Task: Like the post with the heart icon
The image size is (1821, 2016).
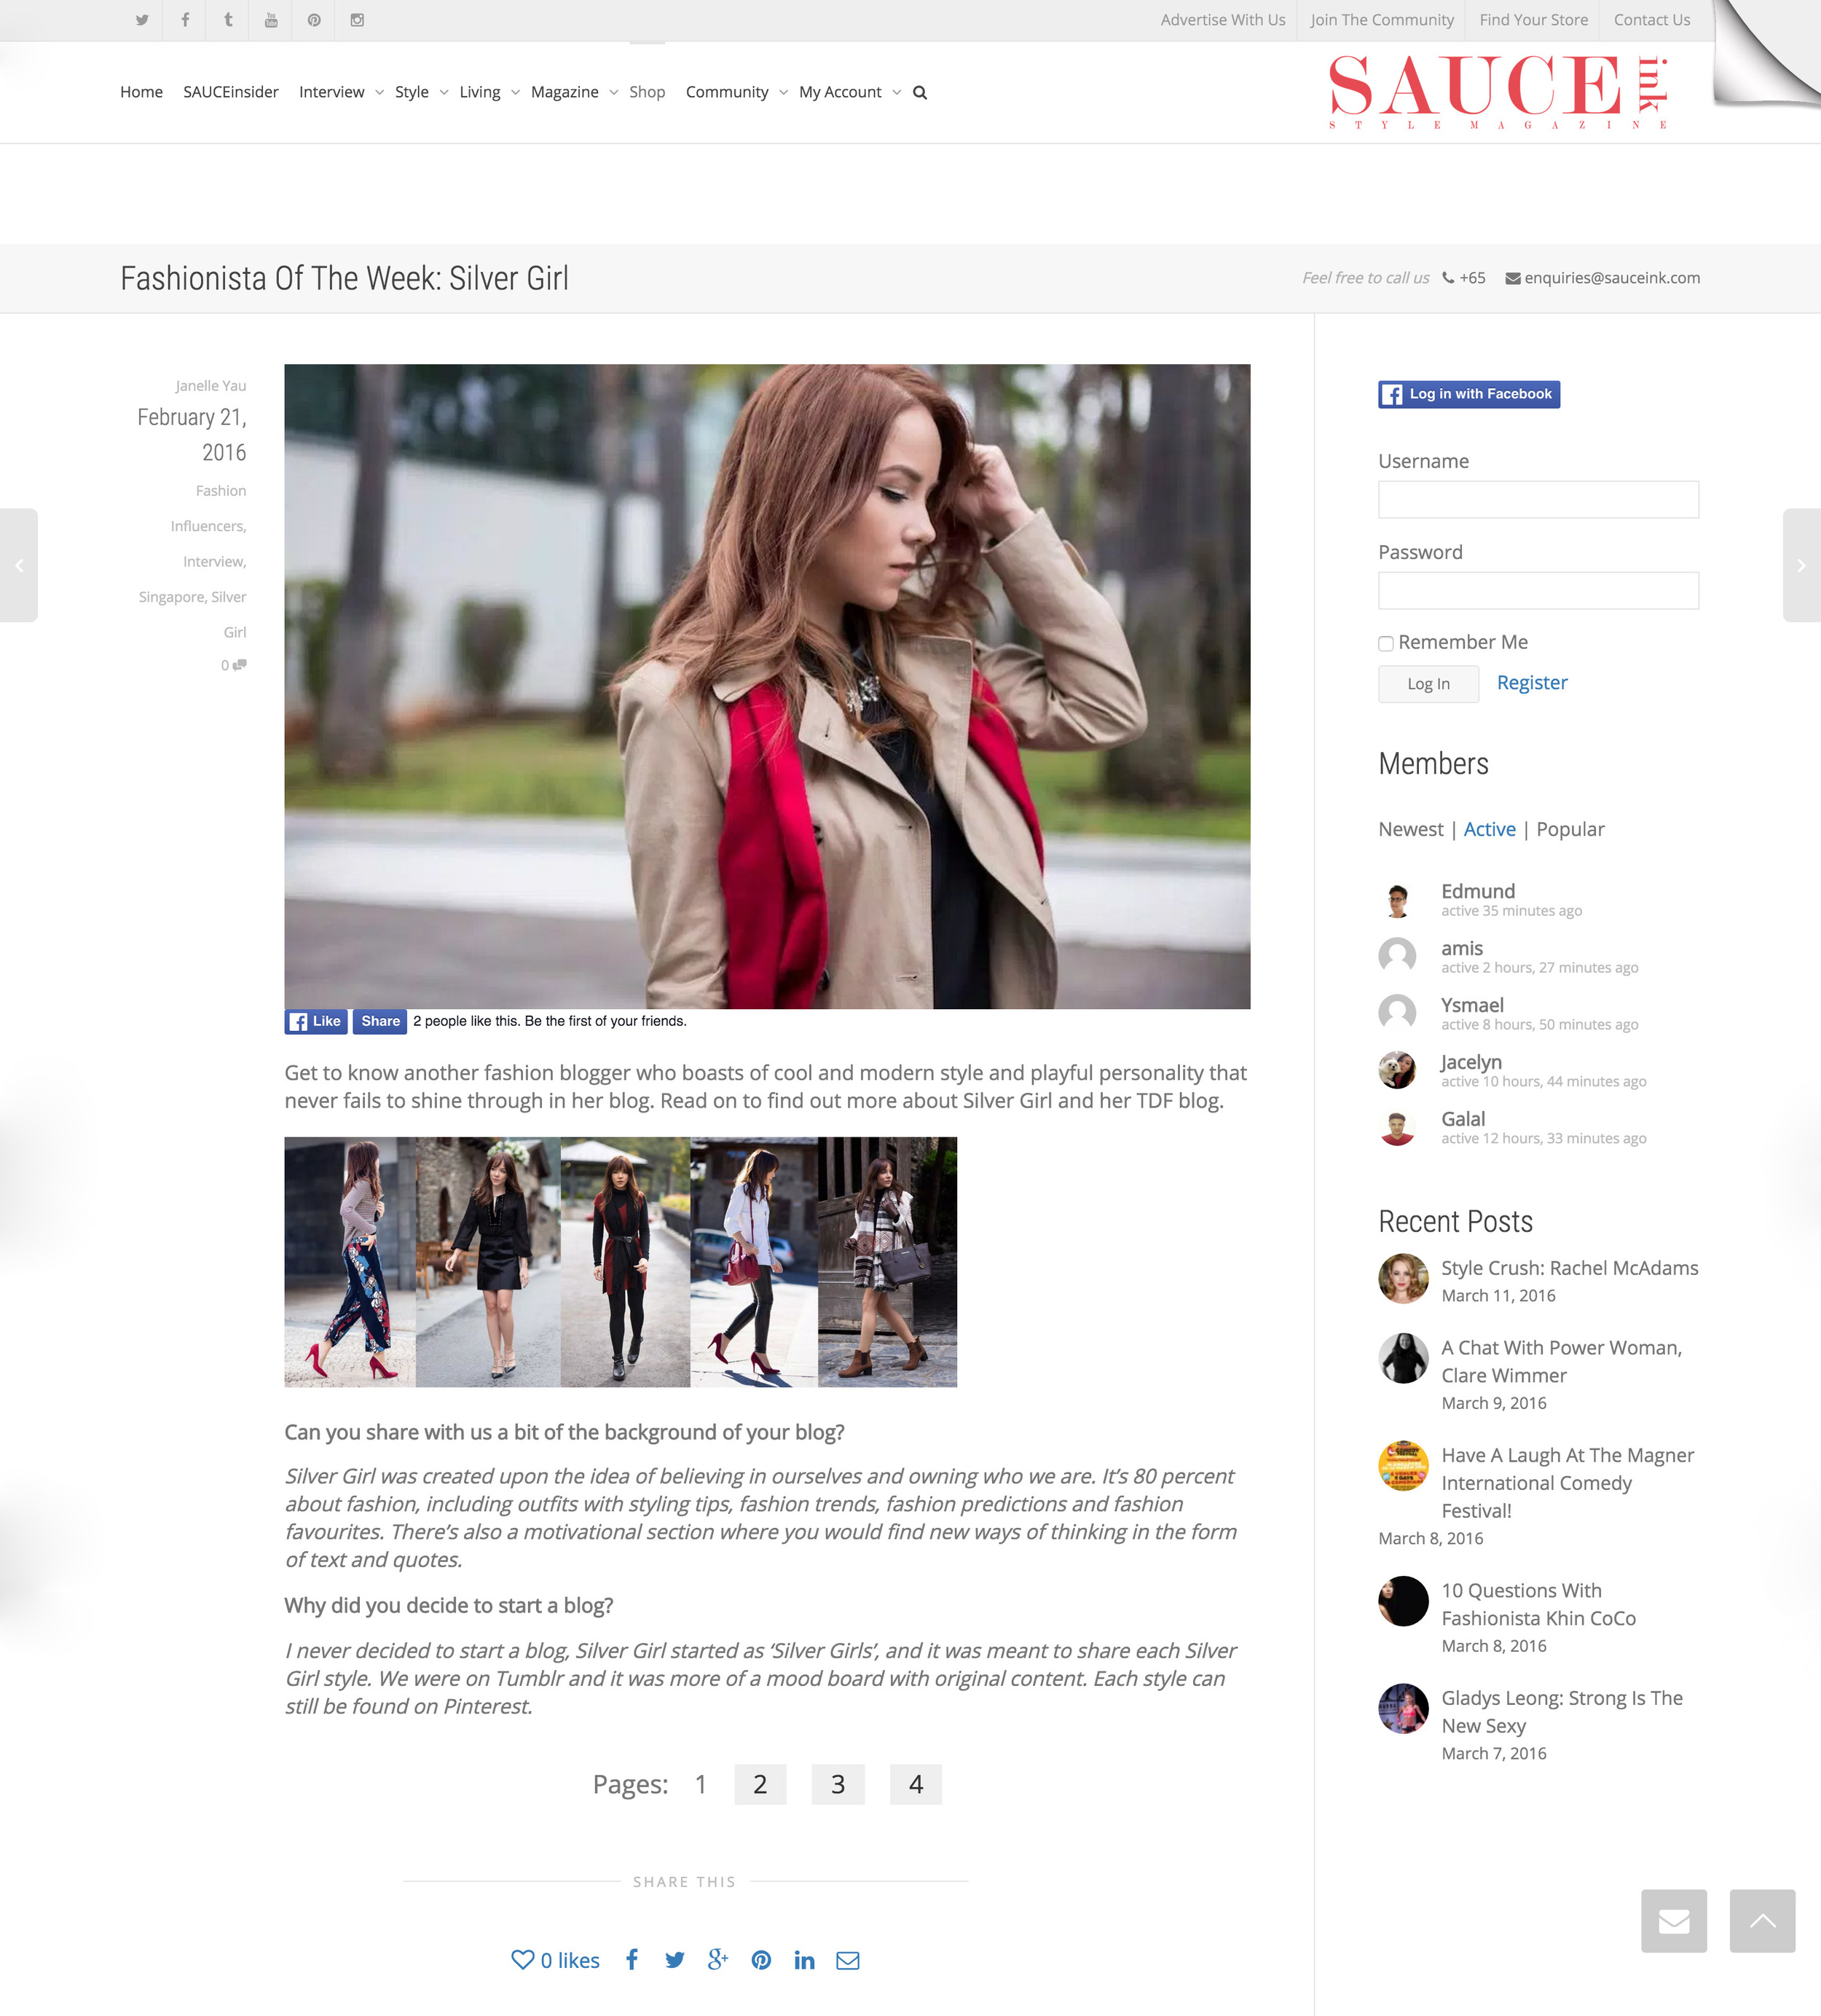Action: 523,1959
